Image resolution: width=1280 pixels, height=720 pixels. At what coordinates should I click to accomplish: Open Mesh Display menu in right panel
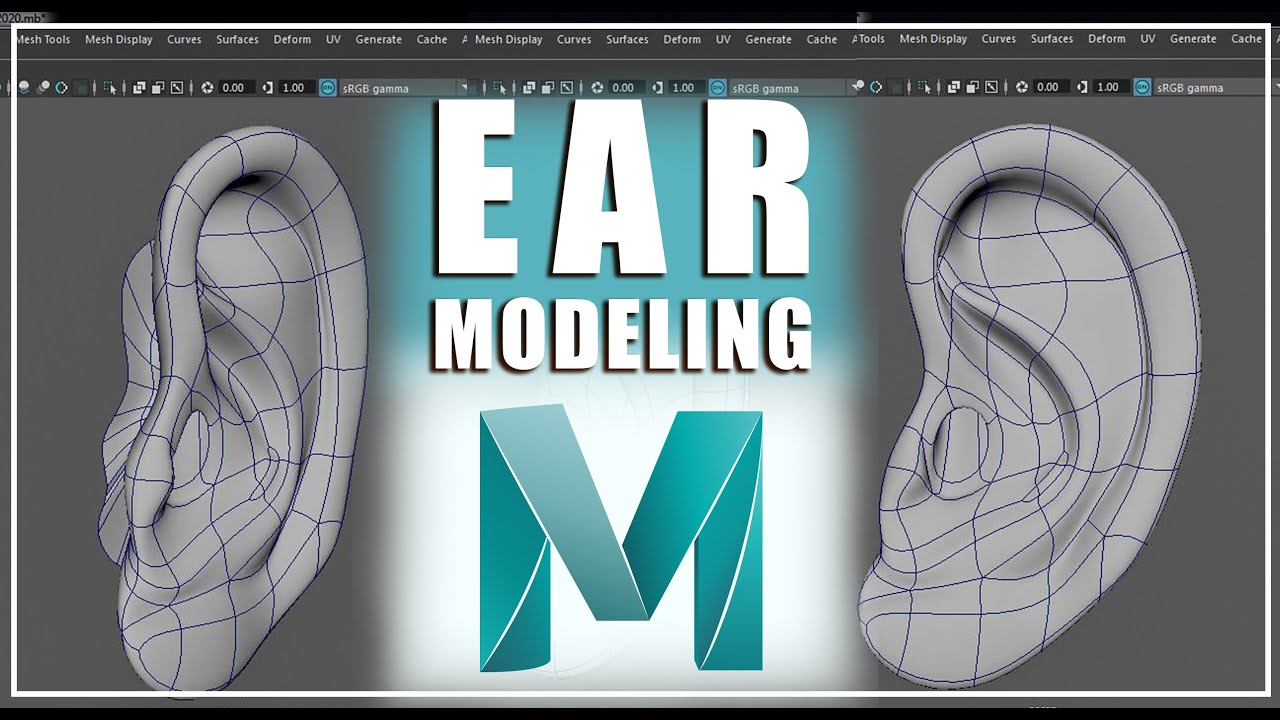[933, 39]
